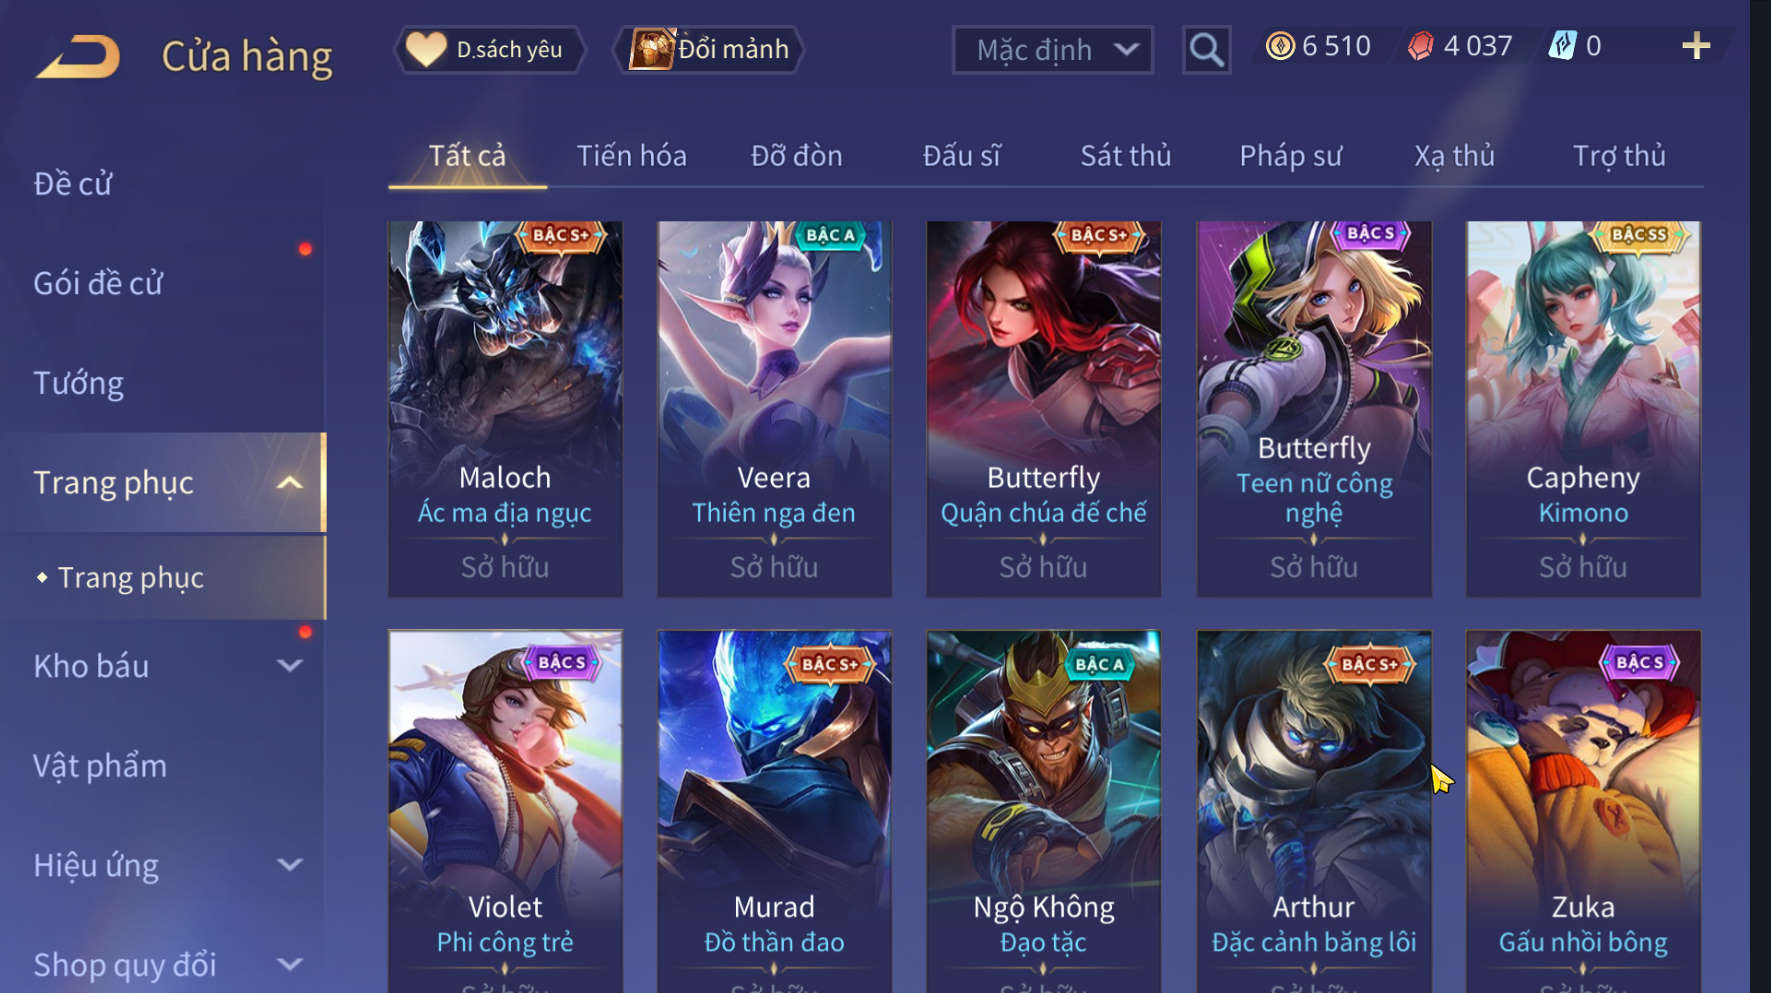Screen dimensions: 1771x993
Task: Switch to the Sát thủ tab
Action: pos(1125,156)
